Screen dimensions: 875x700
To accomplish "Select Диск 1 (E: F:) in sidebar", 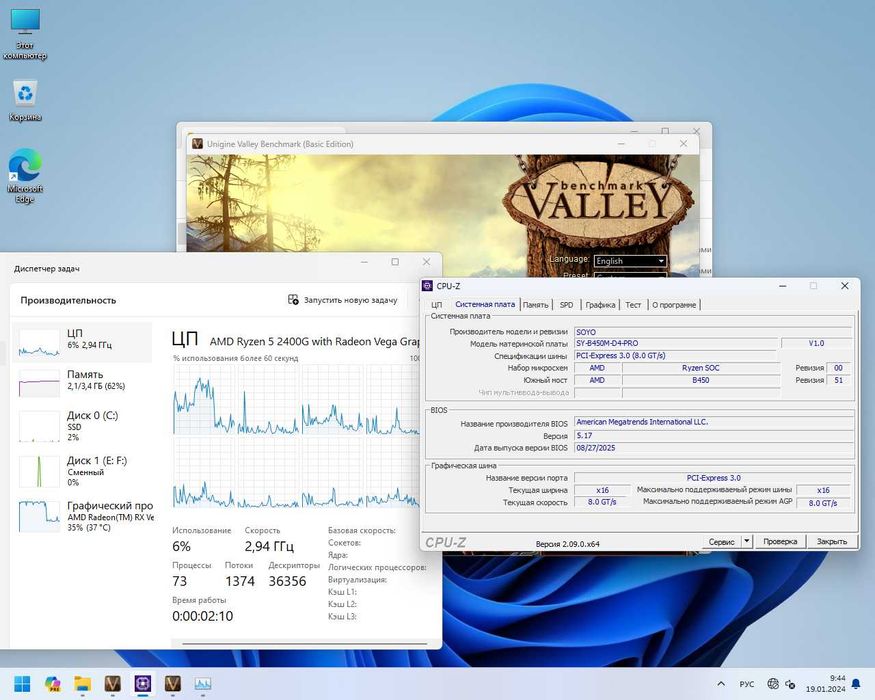I will 82,472.
